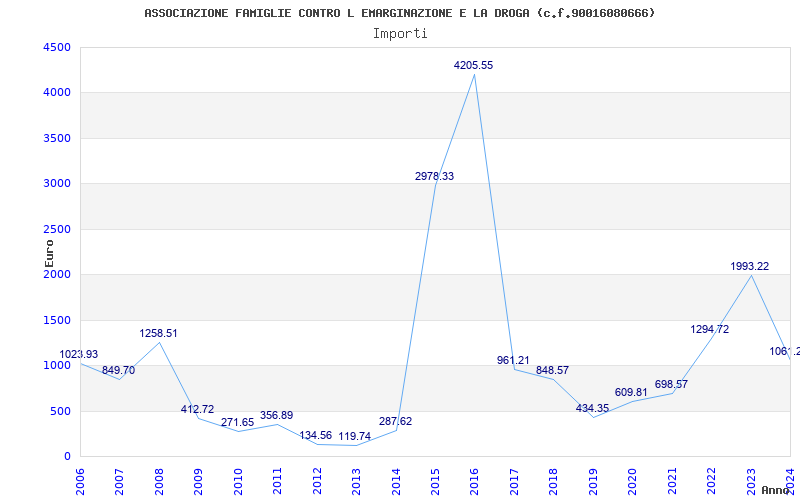Click the 2022 year label

point(711,481)
